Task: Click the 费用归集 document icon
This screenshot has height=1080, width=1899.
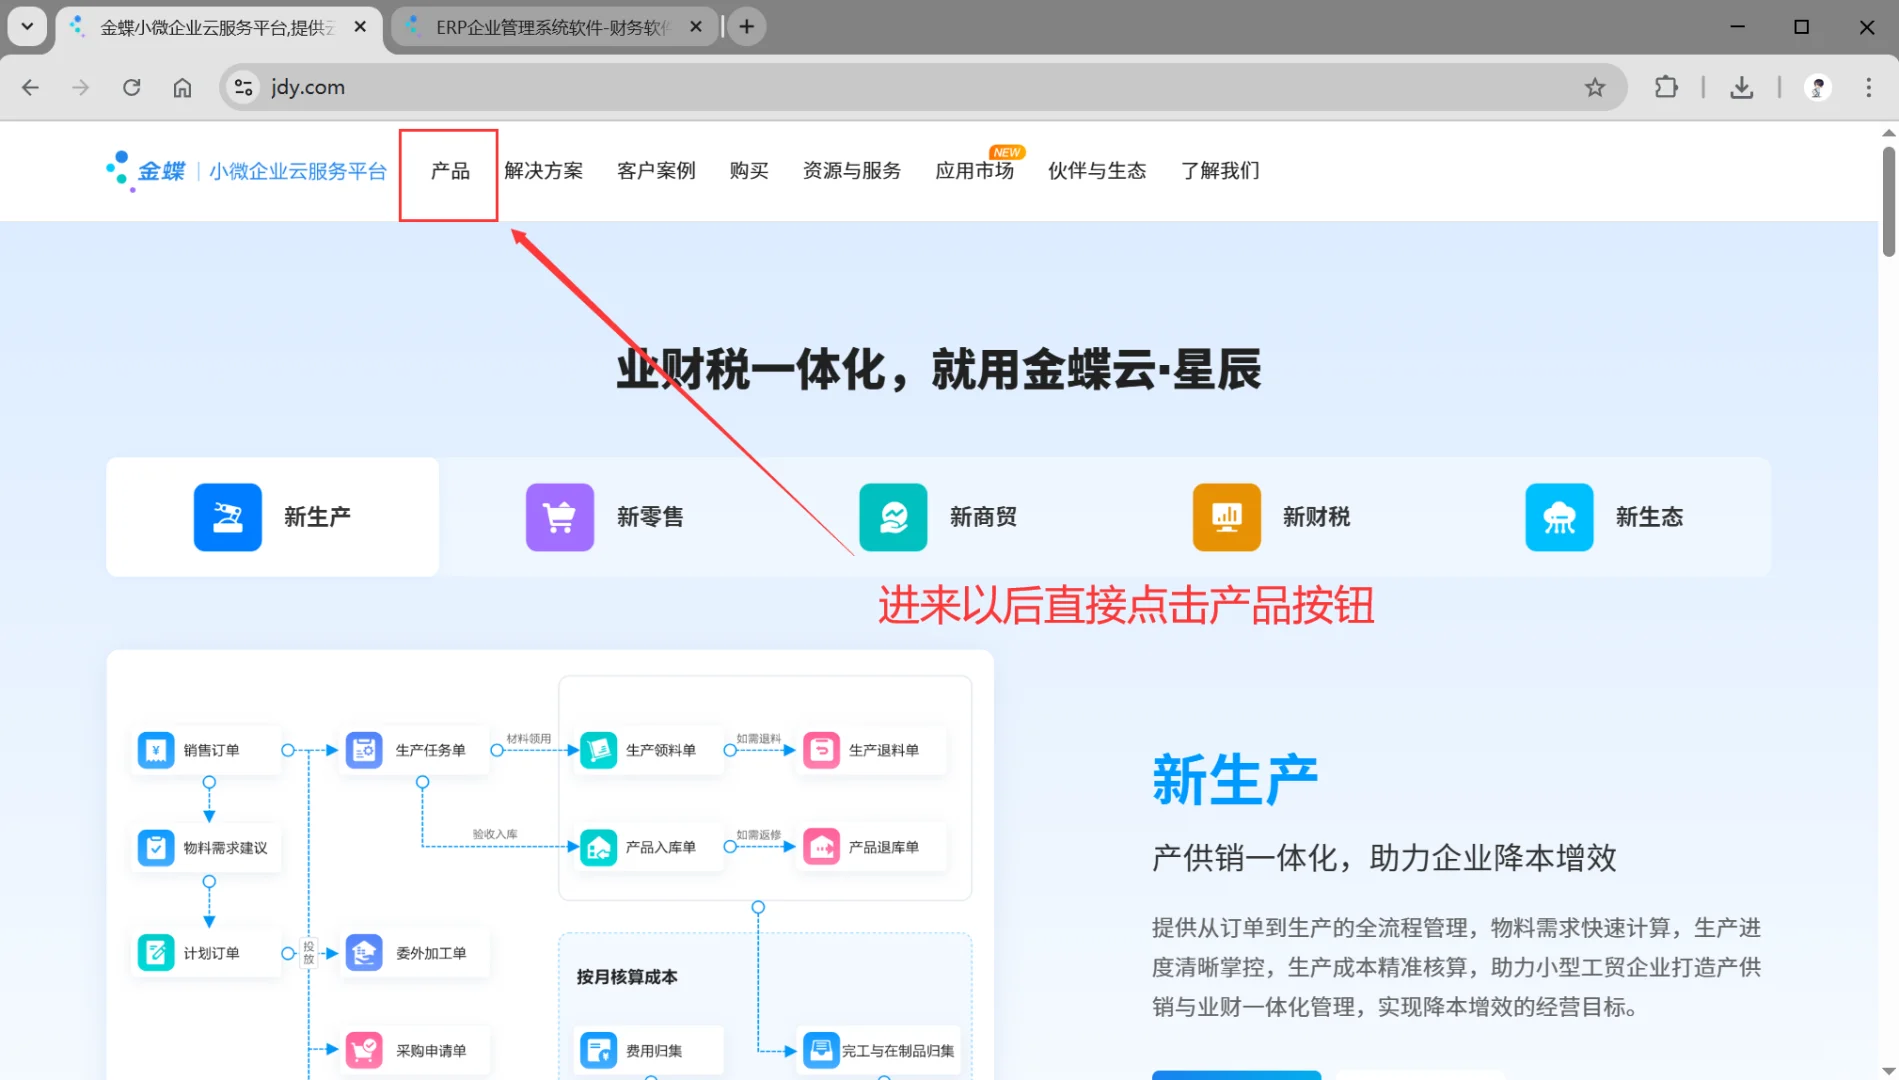Action: coord(597,1050)
